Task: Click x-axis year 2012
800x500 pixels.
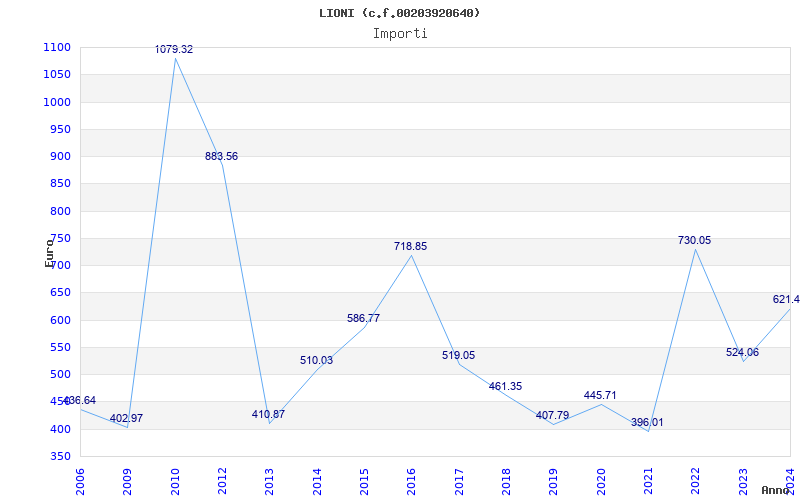Action: pos(222,482)
